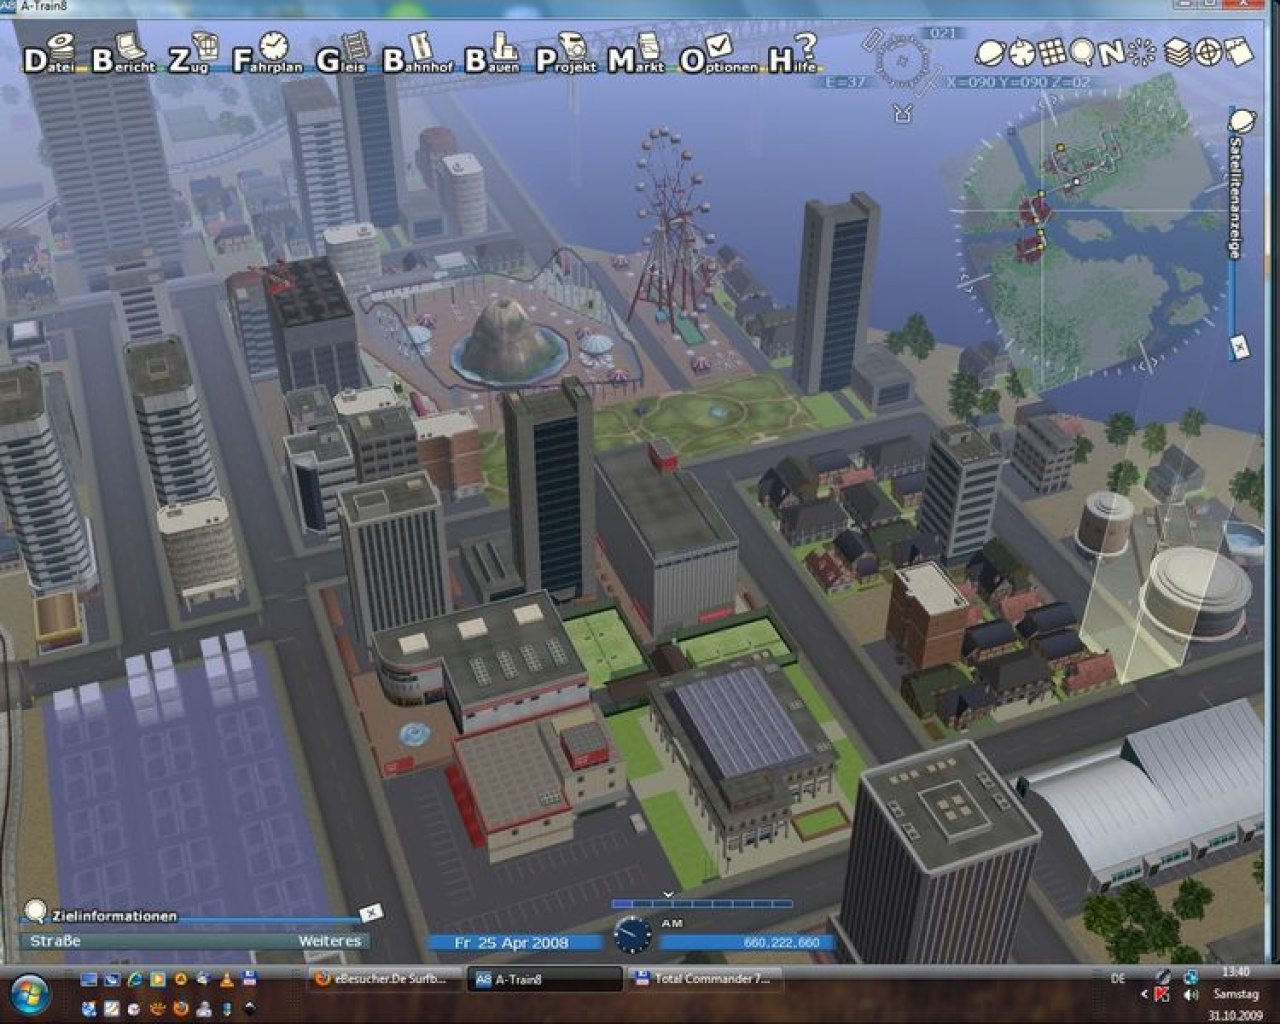Click the sun brightness icon

[x=1142, y=53]
